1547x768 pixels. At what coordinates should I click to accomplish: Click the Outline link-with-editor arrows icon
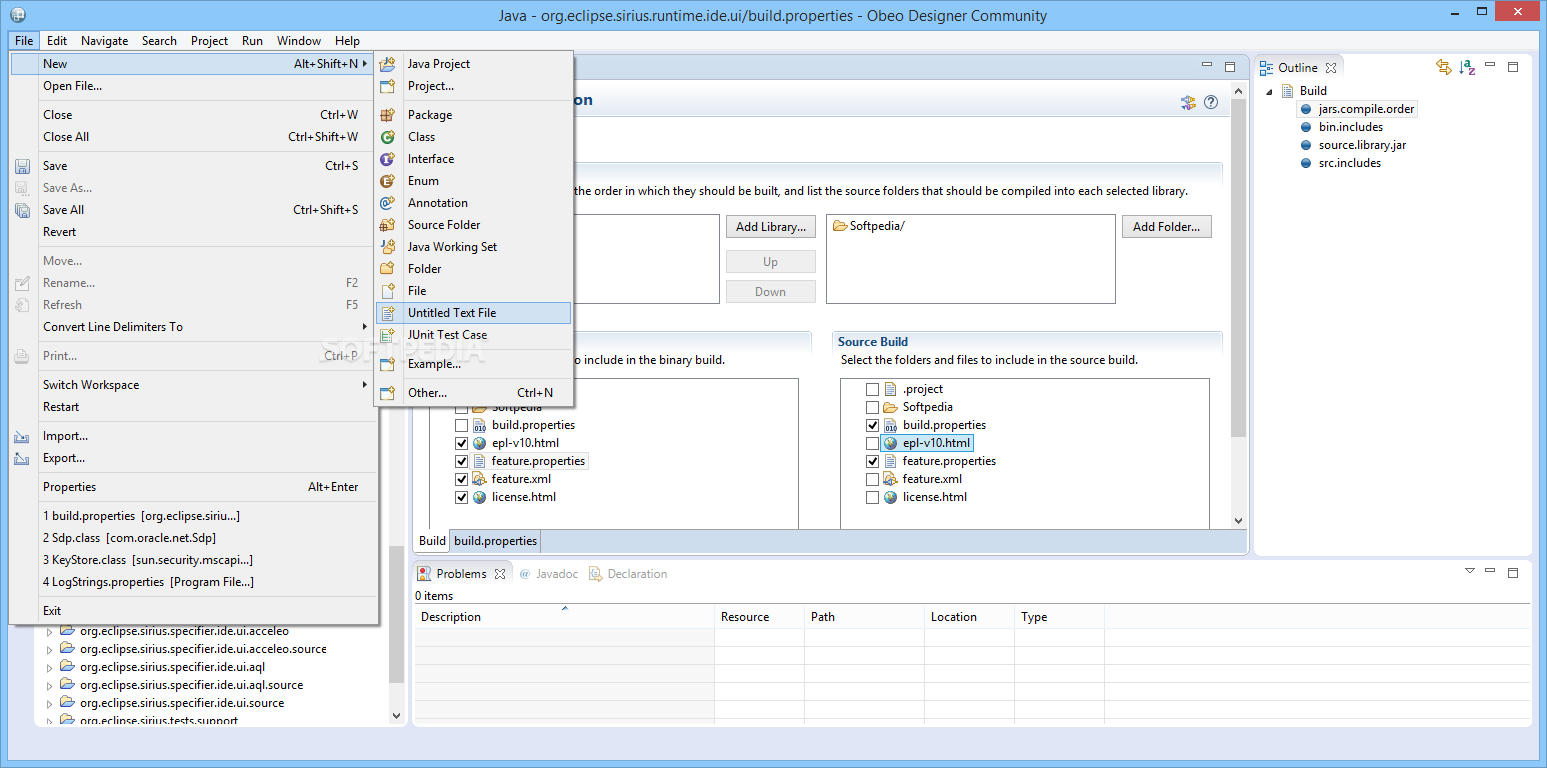click(x=1443, y=67)
